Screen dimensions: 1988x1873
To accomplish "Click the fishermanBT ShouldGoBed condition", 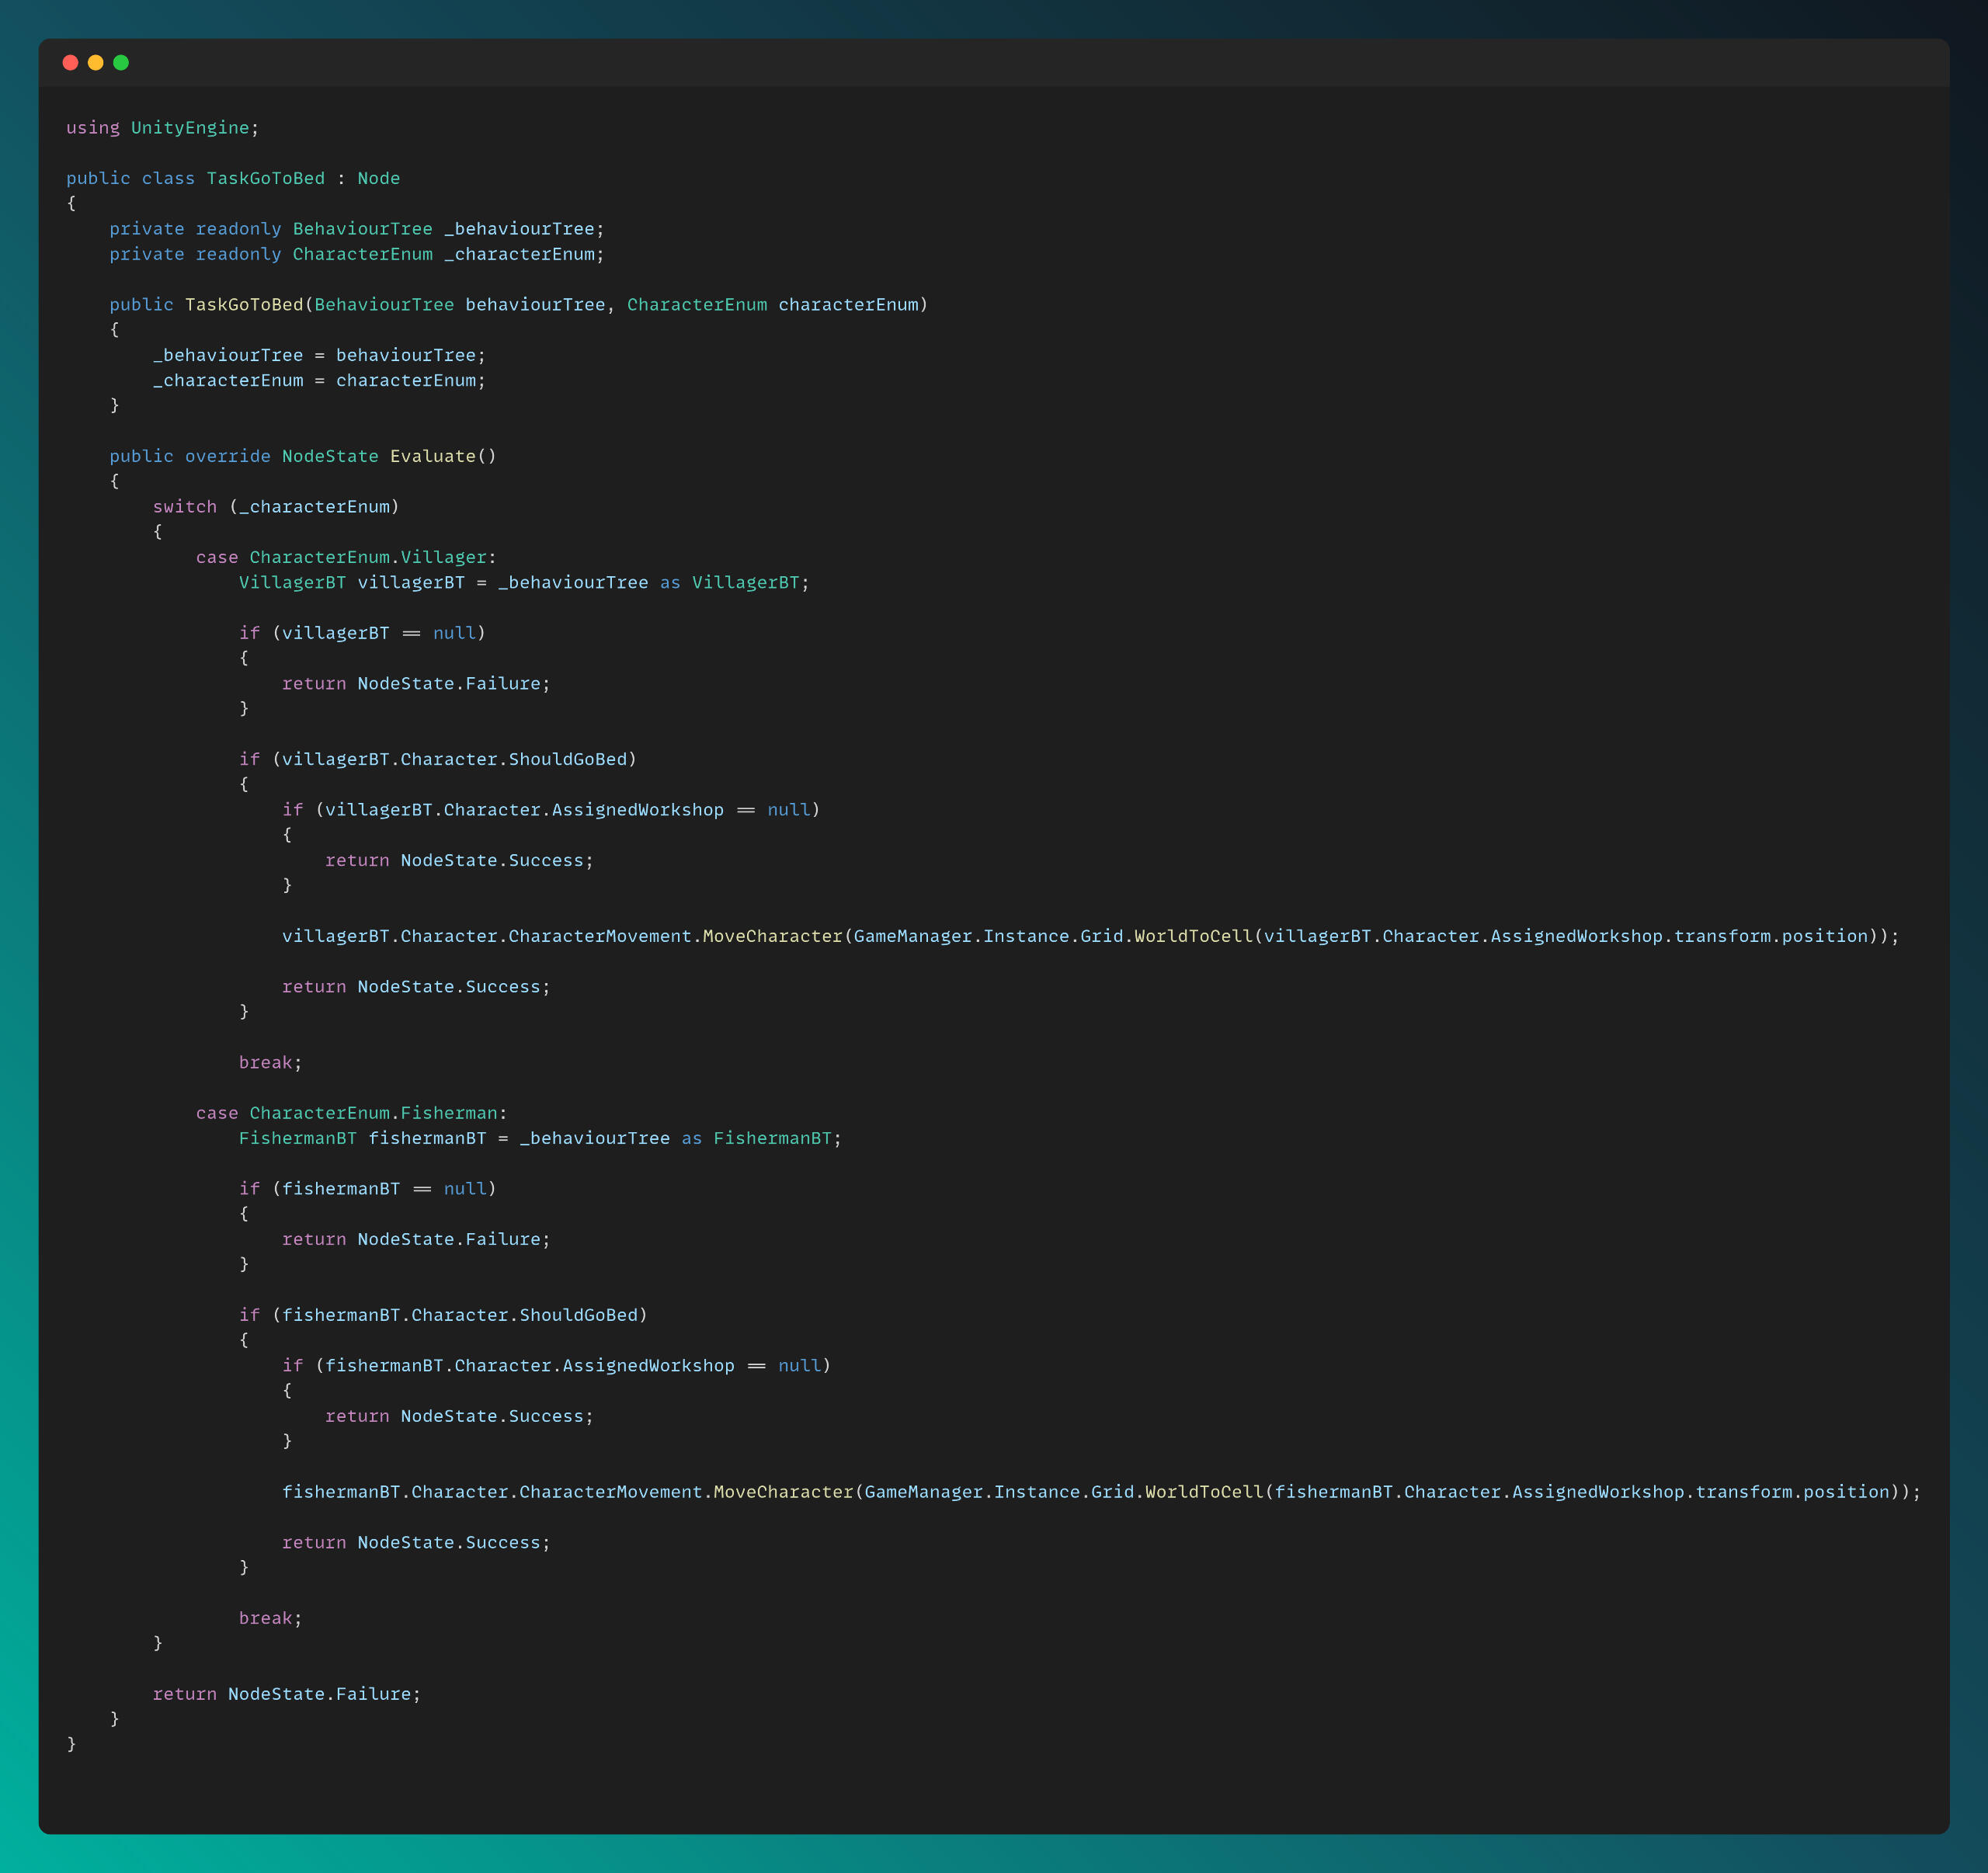I will click(459, 1315).
